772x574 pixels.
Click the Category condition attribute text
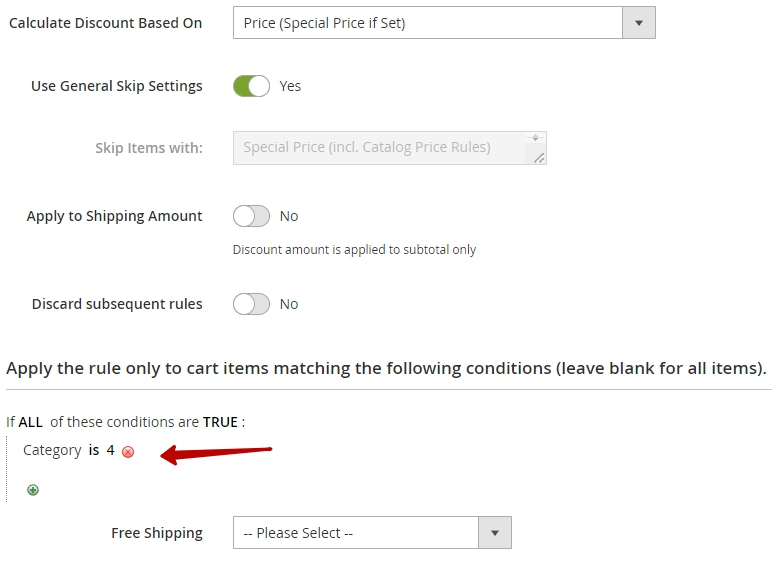click(x=52, y=450)
